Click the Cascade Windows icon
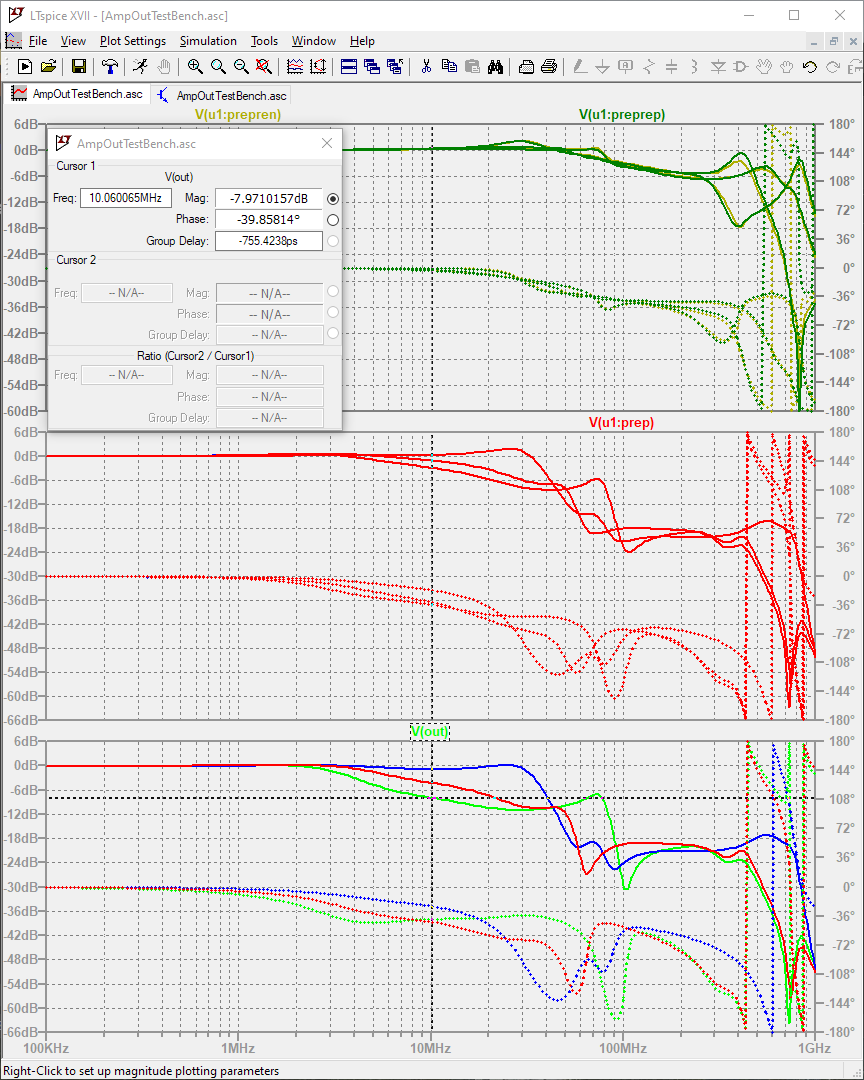The width and height of the screenshot is (864, 1080). [372, 67]
